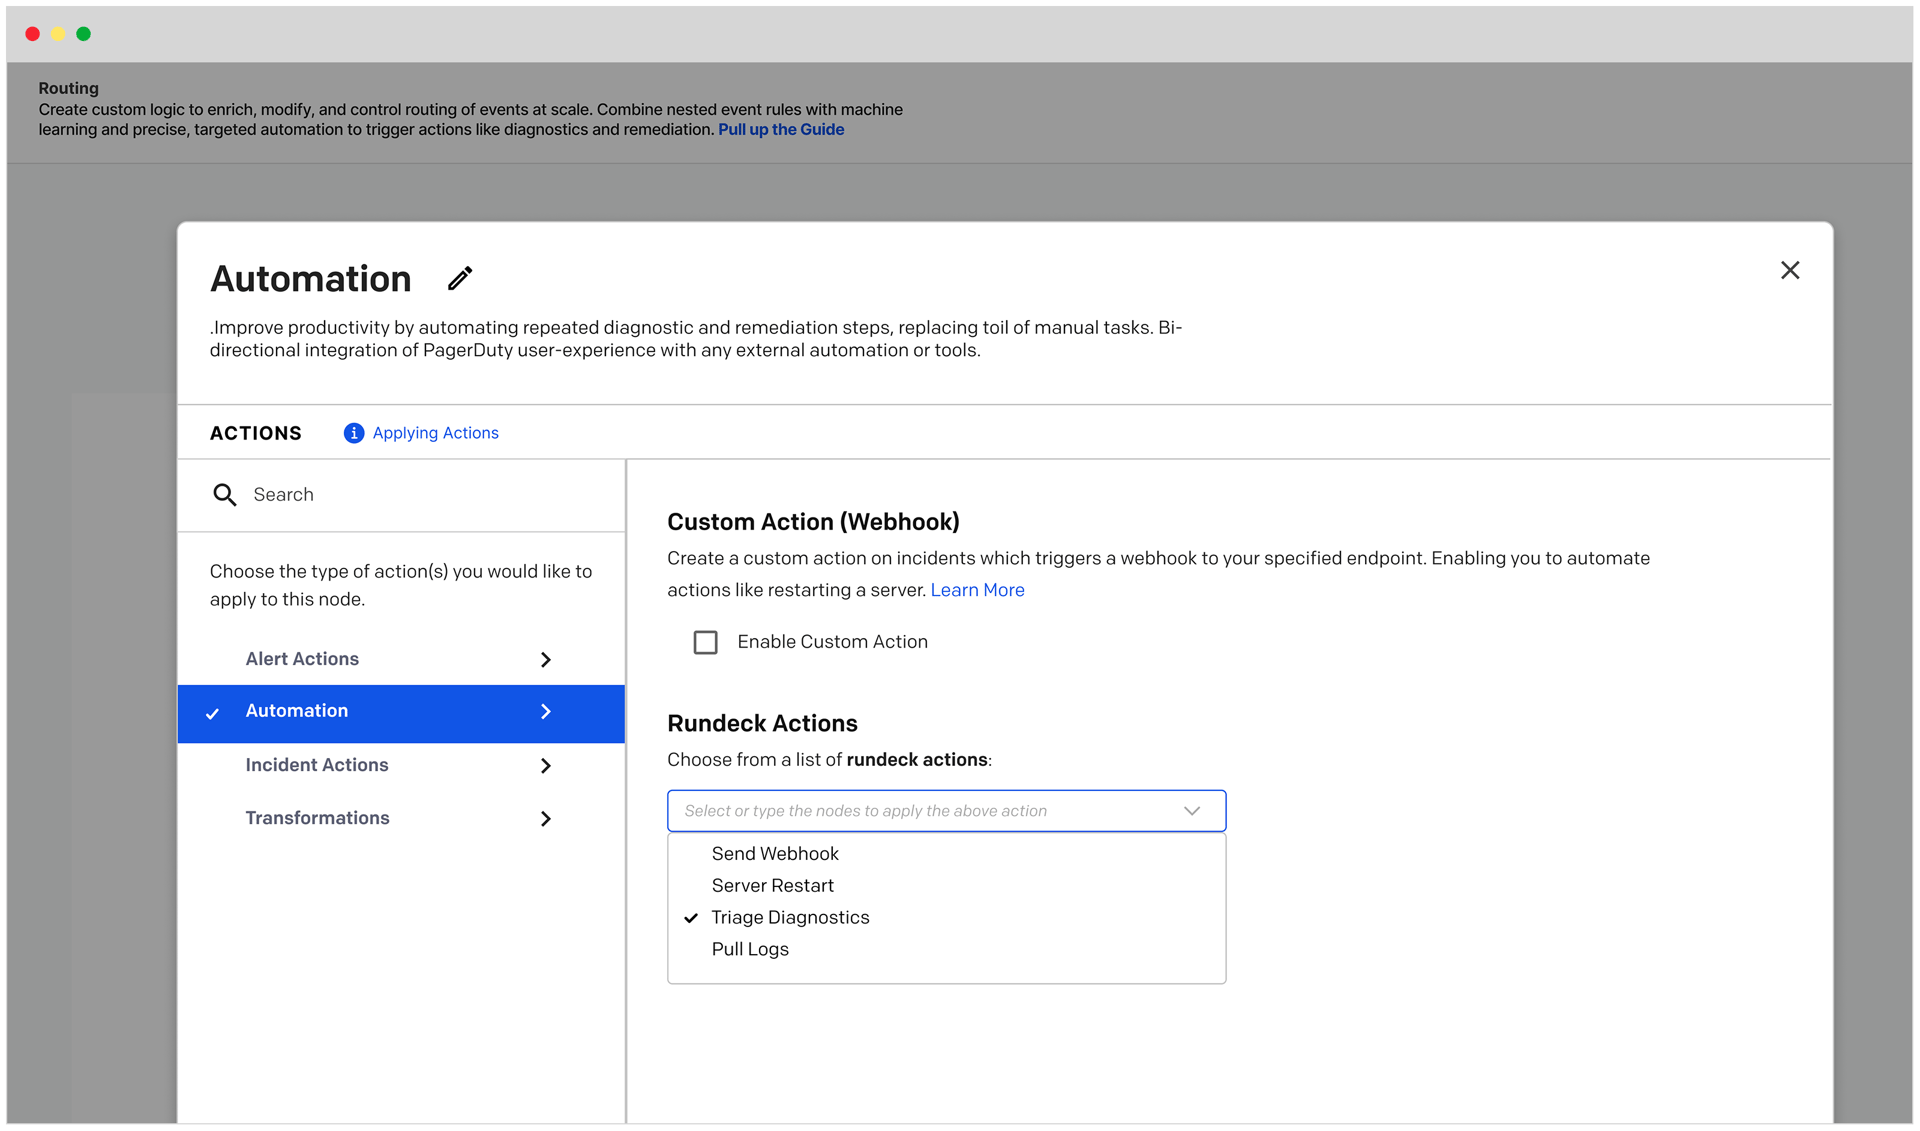Viewport: 1920px width, 1131px height.
Task: Choose Server Restart in dropdown list
Action: click(x=772, y=886)
